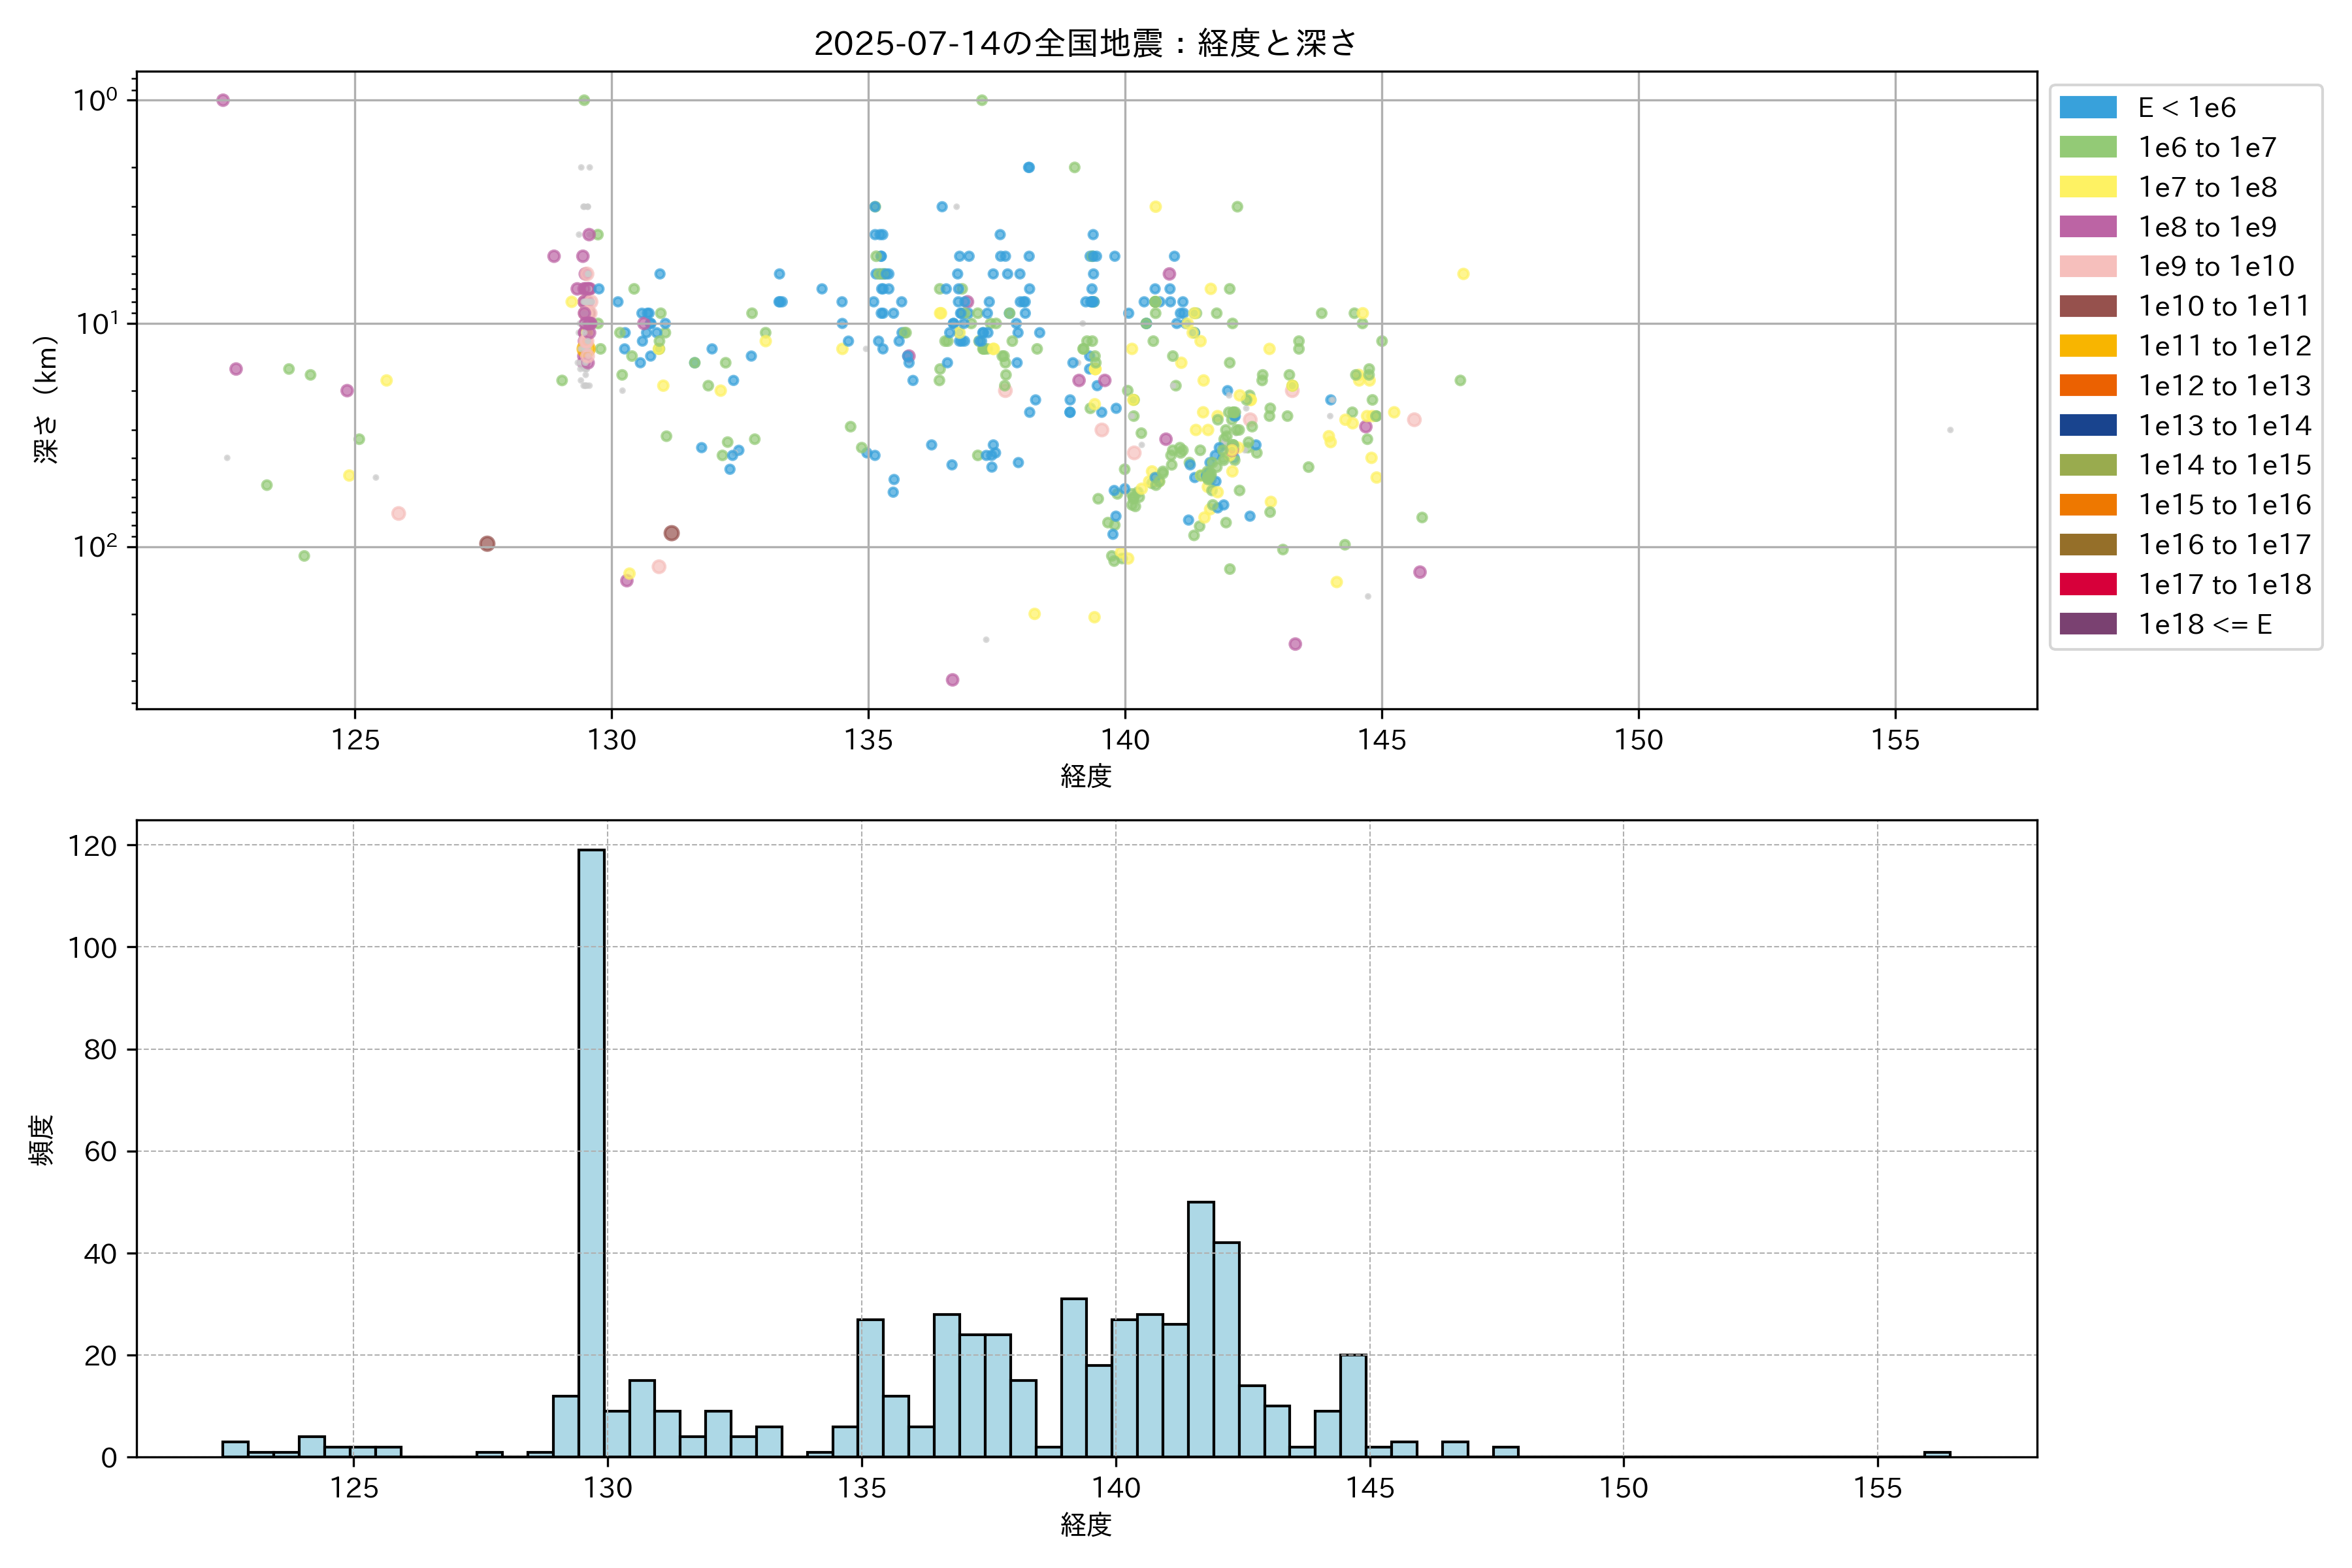Click the chart title '2025-07-14の全国地震'
The image size is (2352, 1568).
tap(1085, 43)
